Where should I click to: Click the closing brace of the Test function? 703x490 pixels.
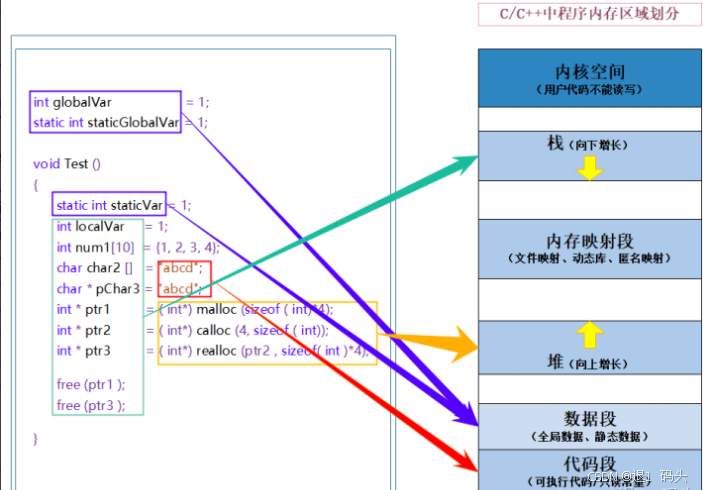click(x=35, y=438)
